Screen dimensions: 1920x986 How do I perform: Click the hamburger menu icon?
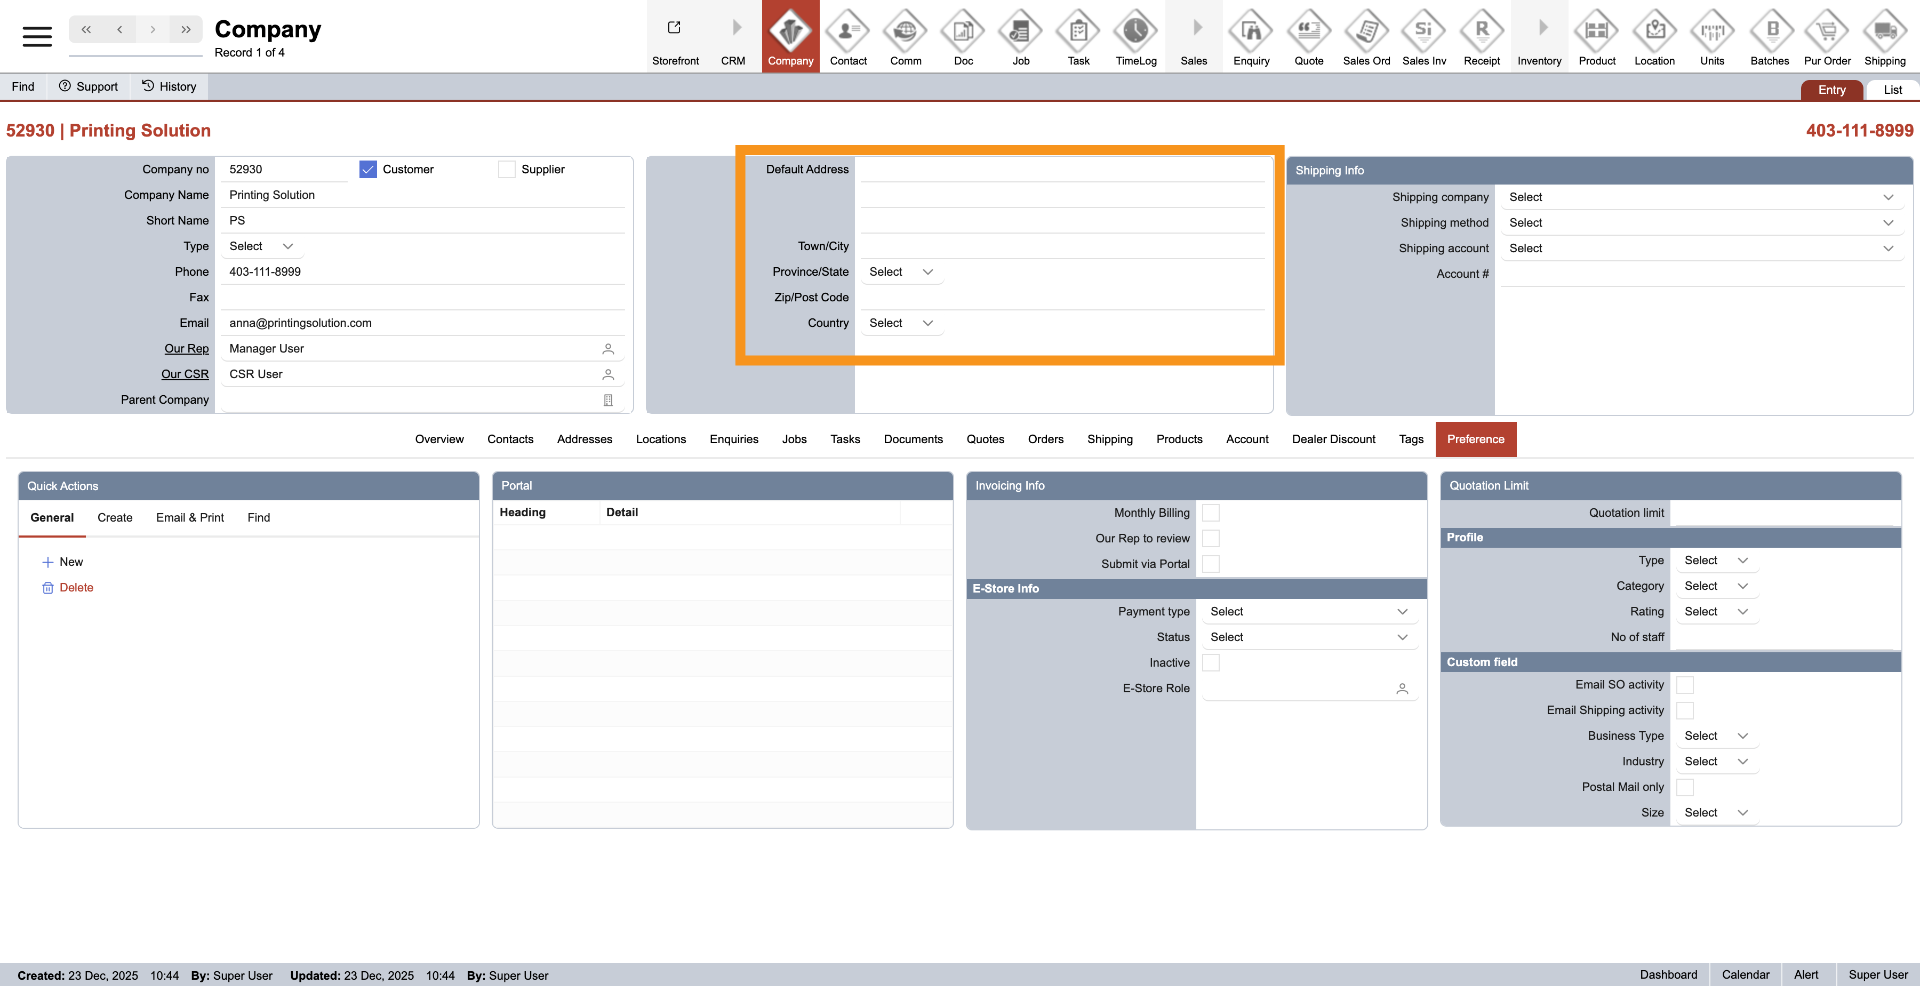point(37,37)
